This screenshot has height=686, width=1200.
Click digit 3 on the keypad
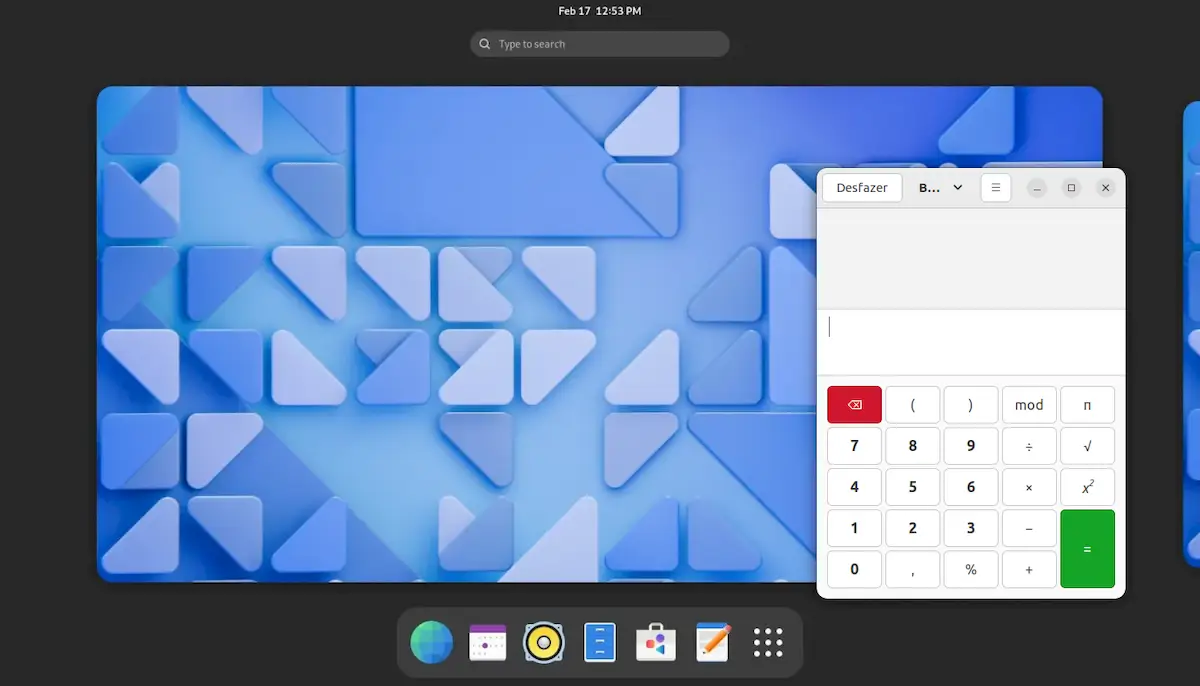click(x=970, y=528)
